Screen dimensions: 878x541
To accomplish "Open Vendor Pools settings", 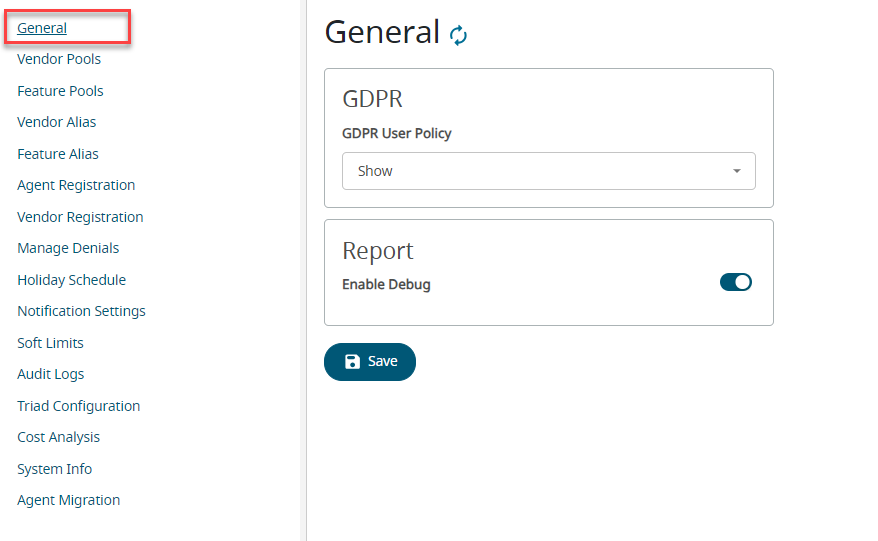I will coord(59,59).
